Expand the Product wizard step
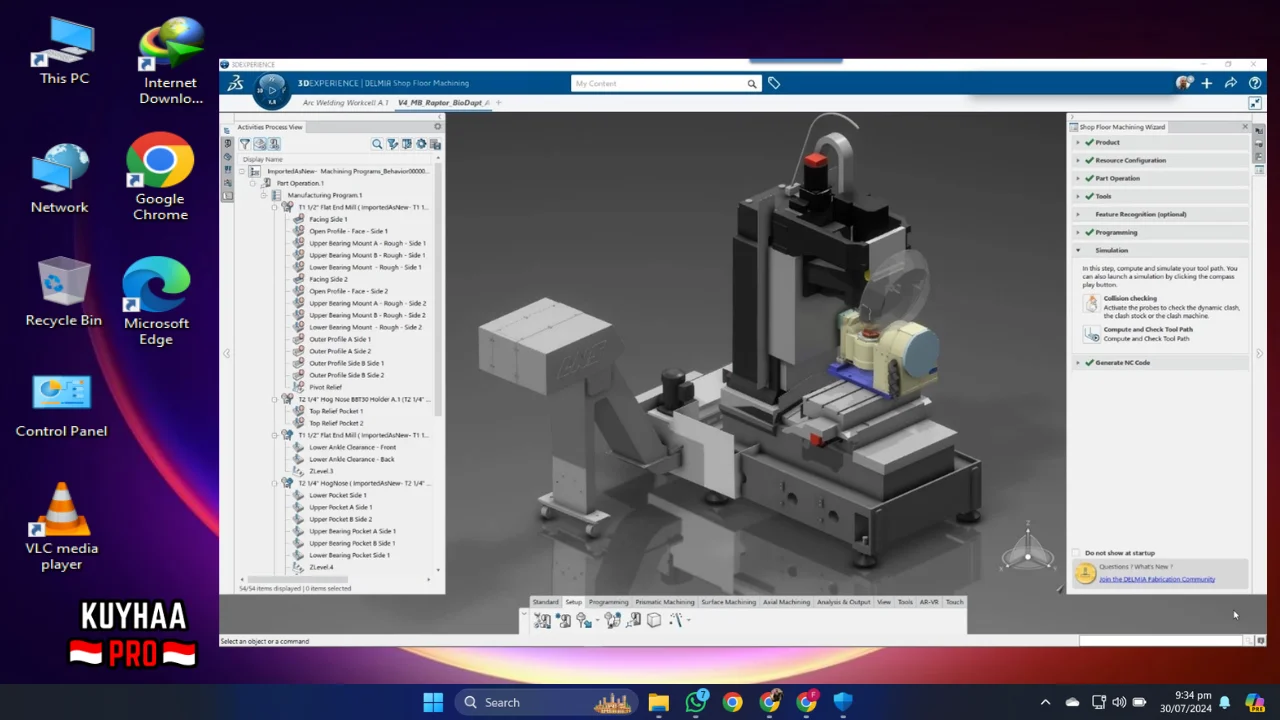The width and height of the screenshot is (1280, 720). [1078, 142]
